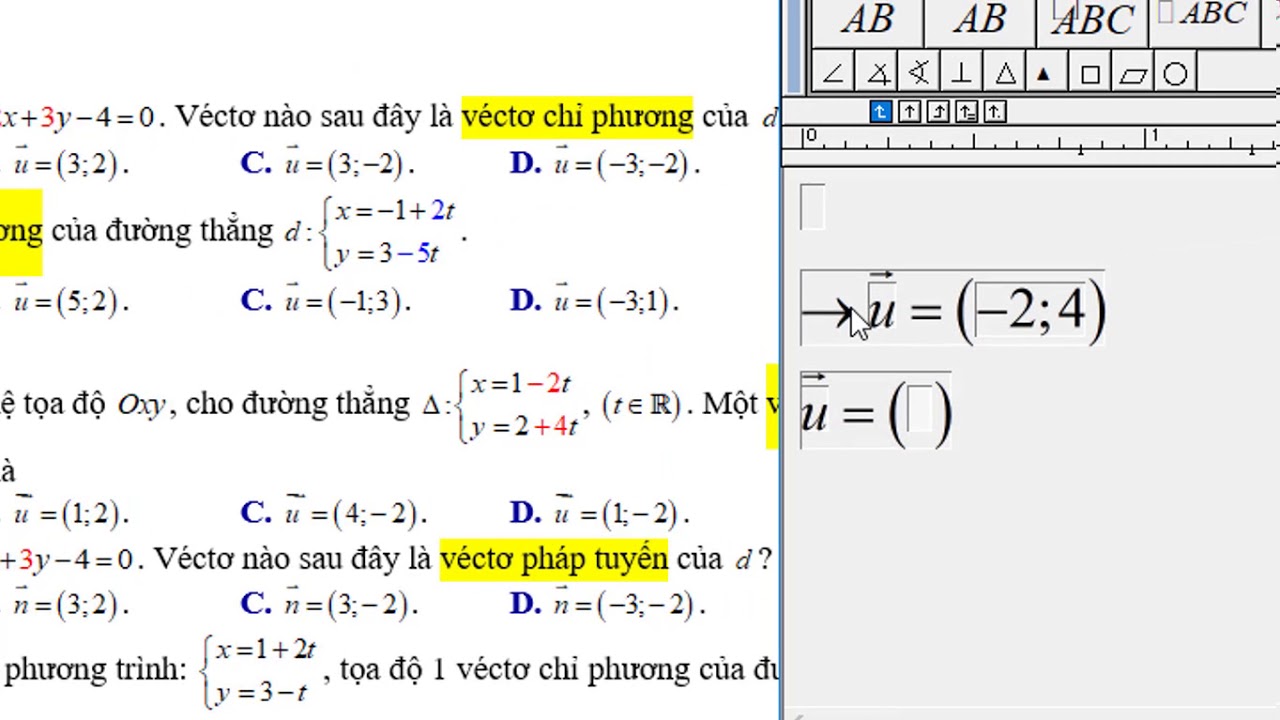The image size is (1280, 720).
Task: Select answer C. u=(3;−2) in first question
Action: click(328, 164)
